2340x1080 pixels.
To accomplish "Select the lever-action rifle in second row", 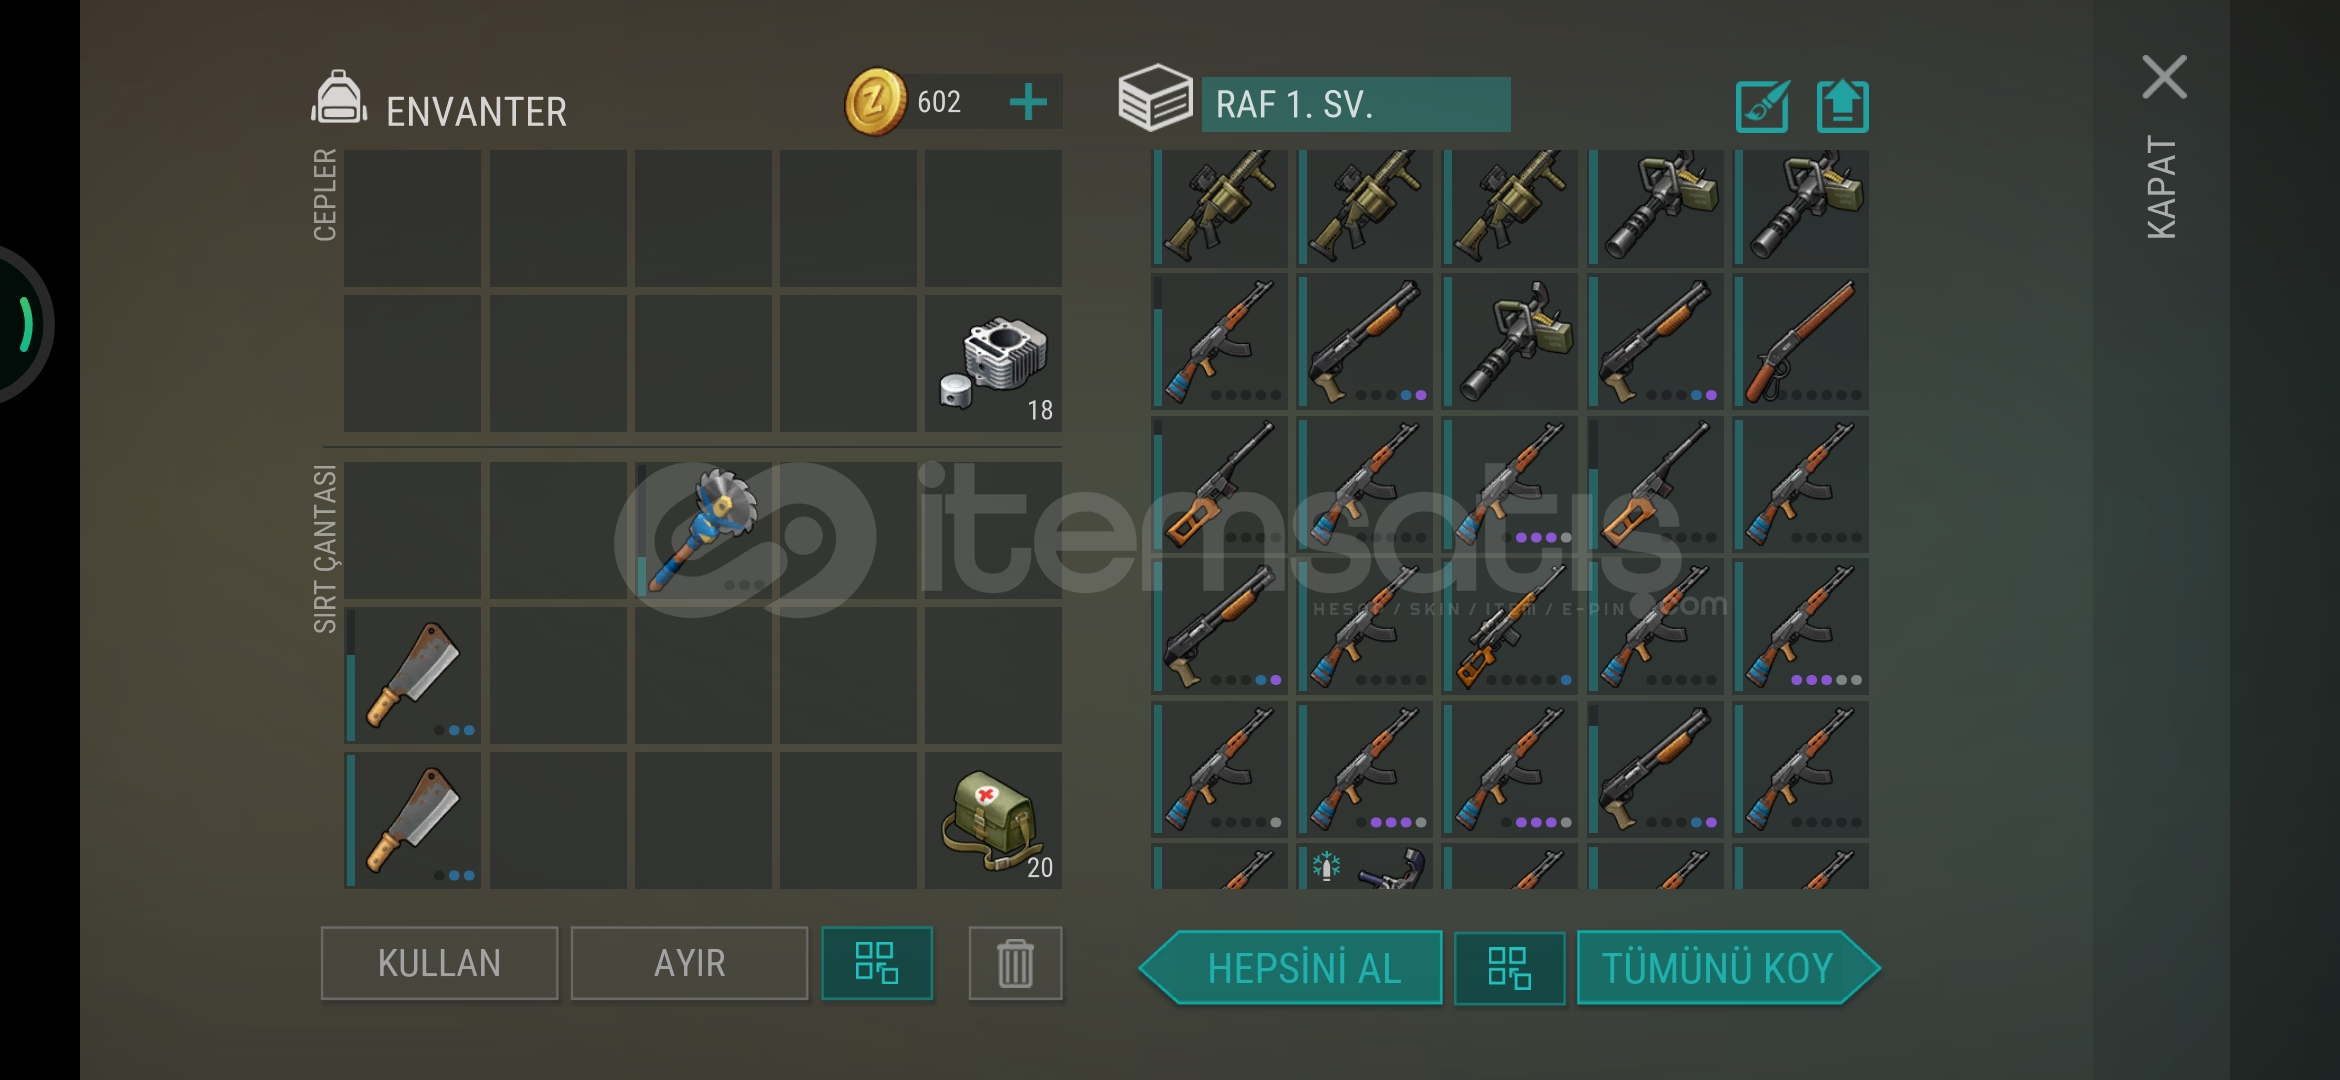I will [x=1801, y=341].
